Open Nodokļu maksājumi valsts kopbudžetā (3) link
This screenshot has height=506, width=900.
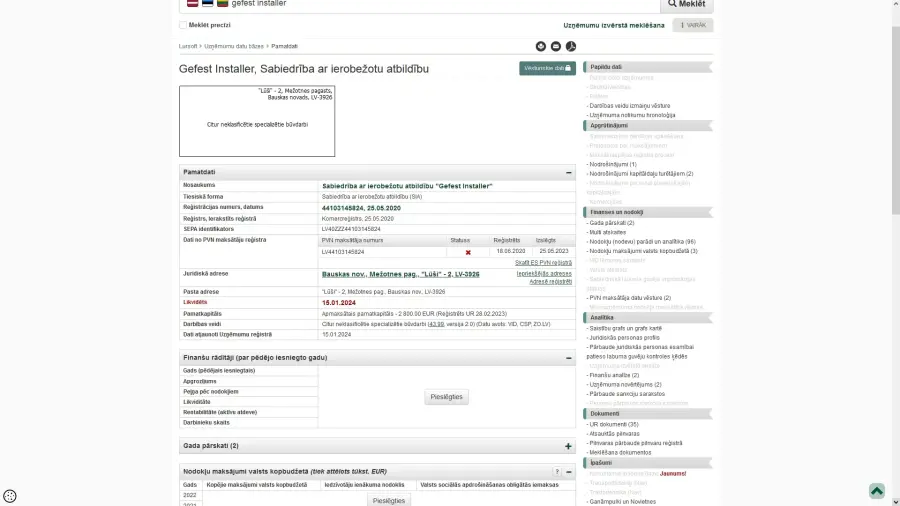point(643,251)
